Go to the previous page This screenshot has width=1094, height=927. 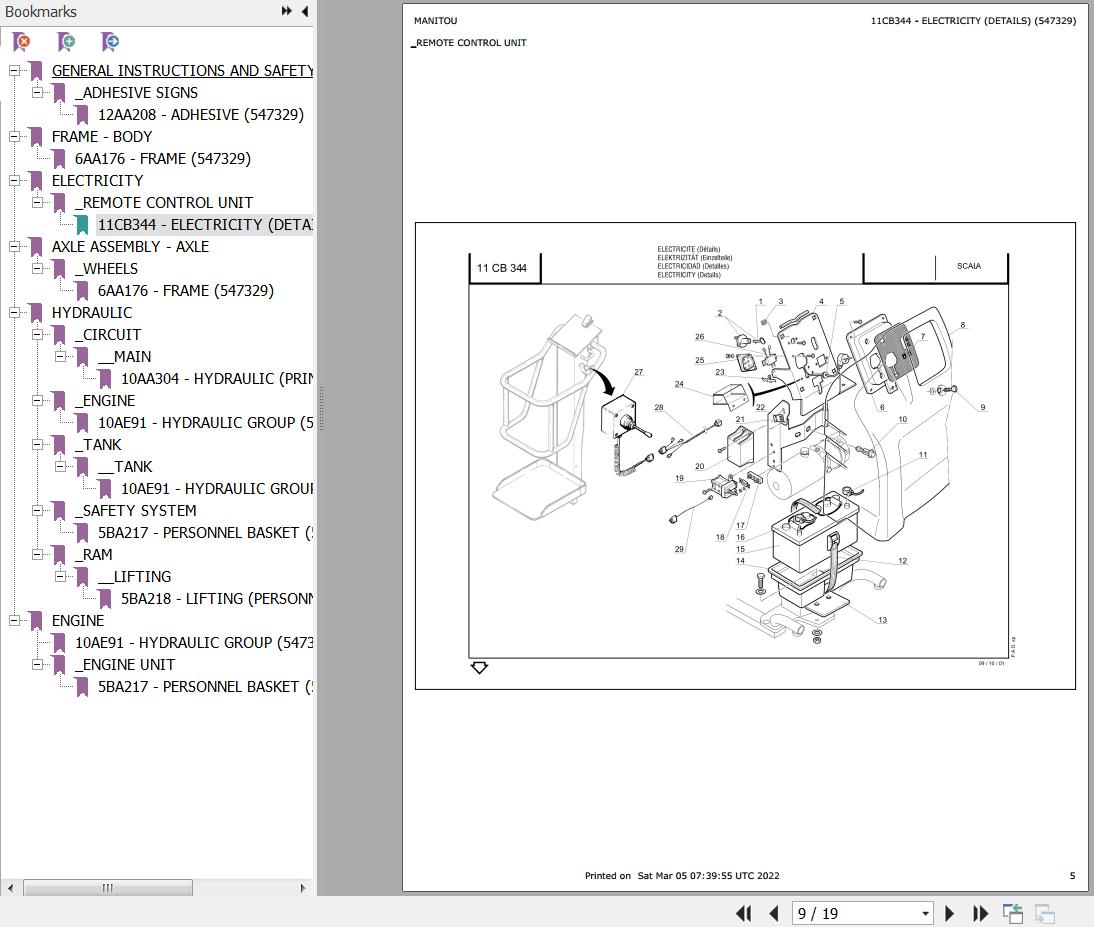(x=773, y=913)
